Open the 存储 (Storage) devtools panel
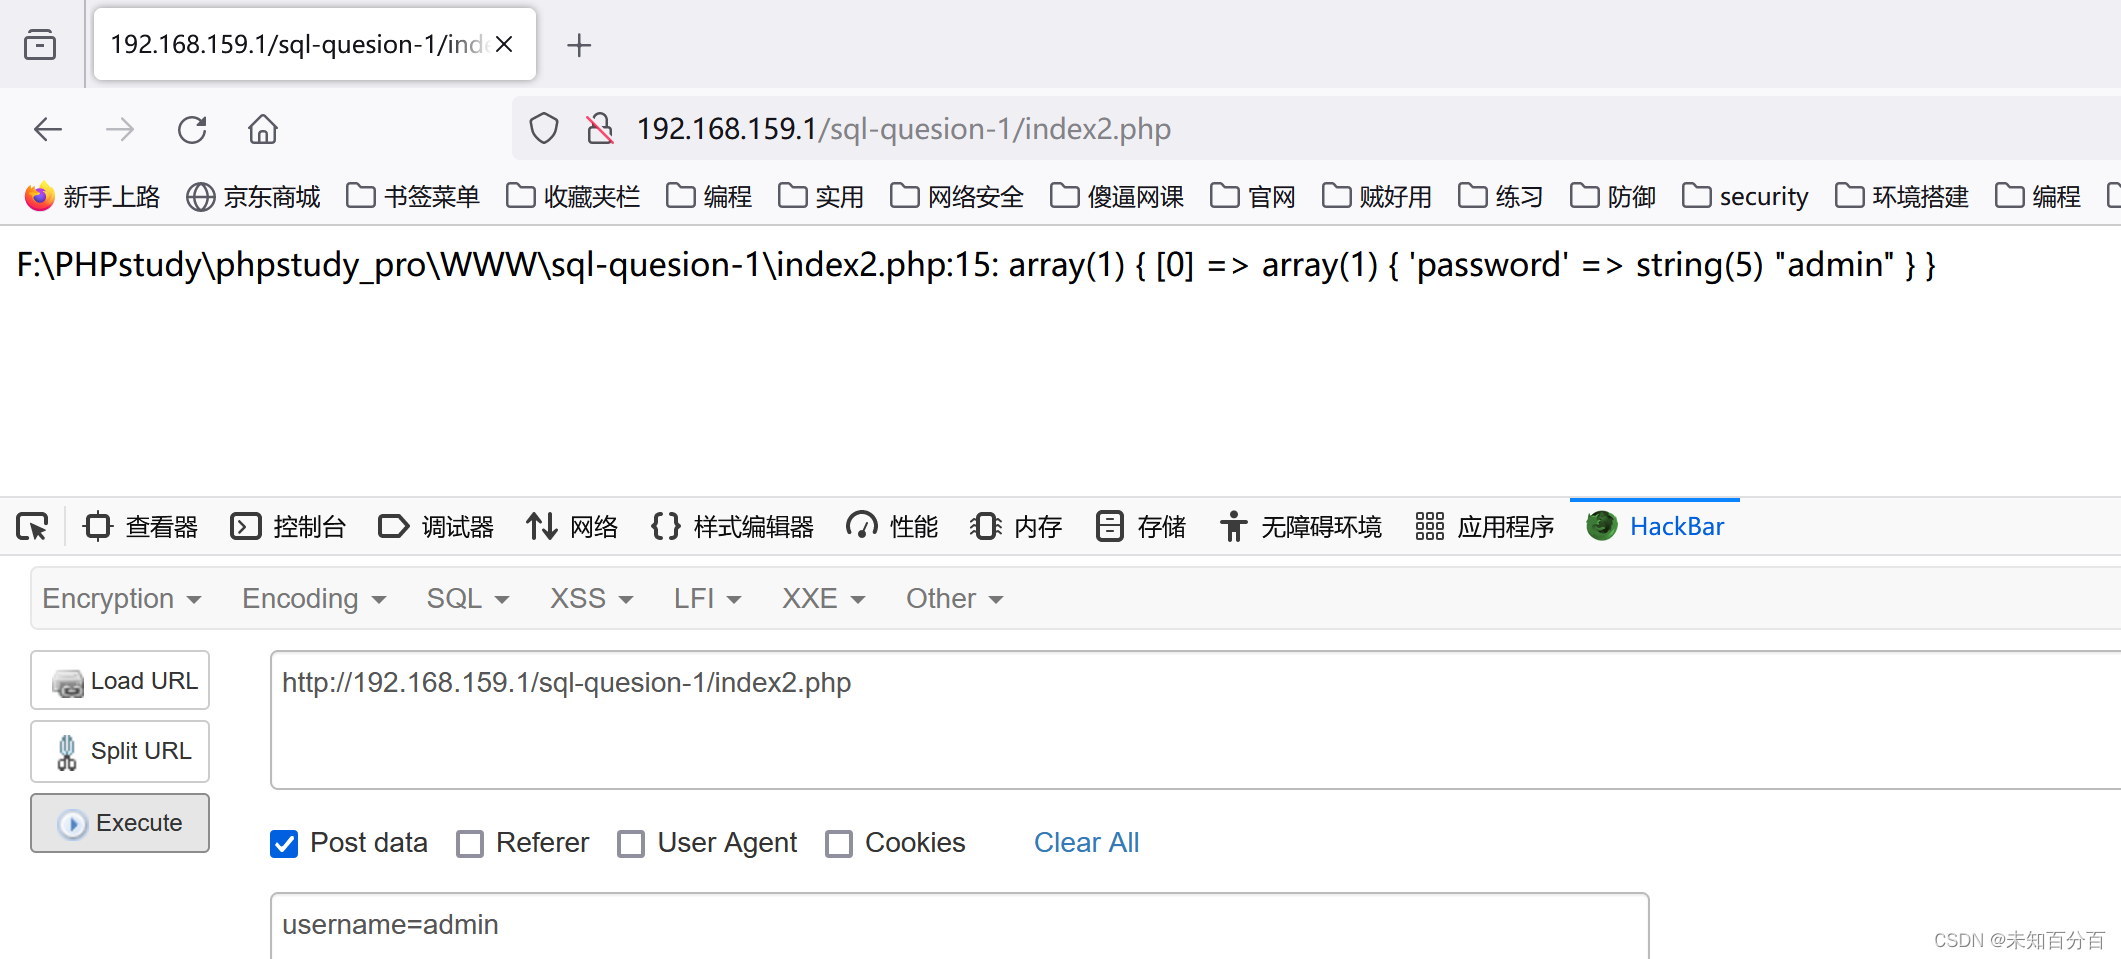 point(1139,526)
